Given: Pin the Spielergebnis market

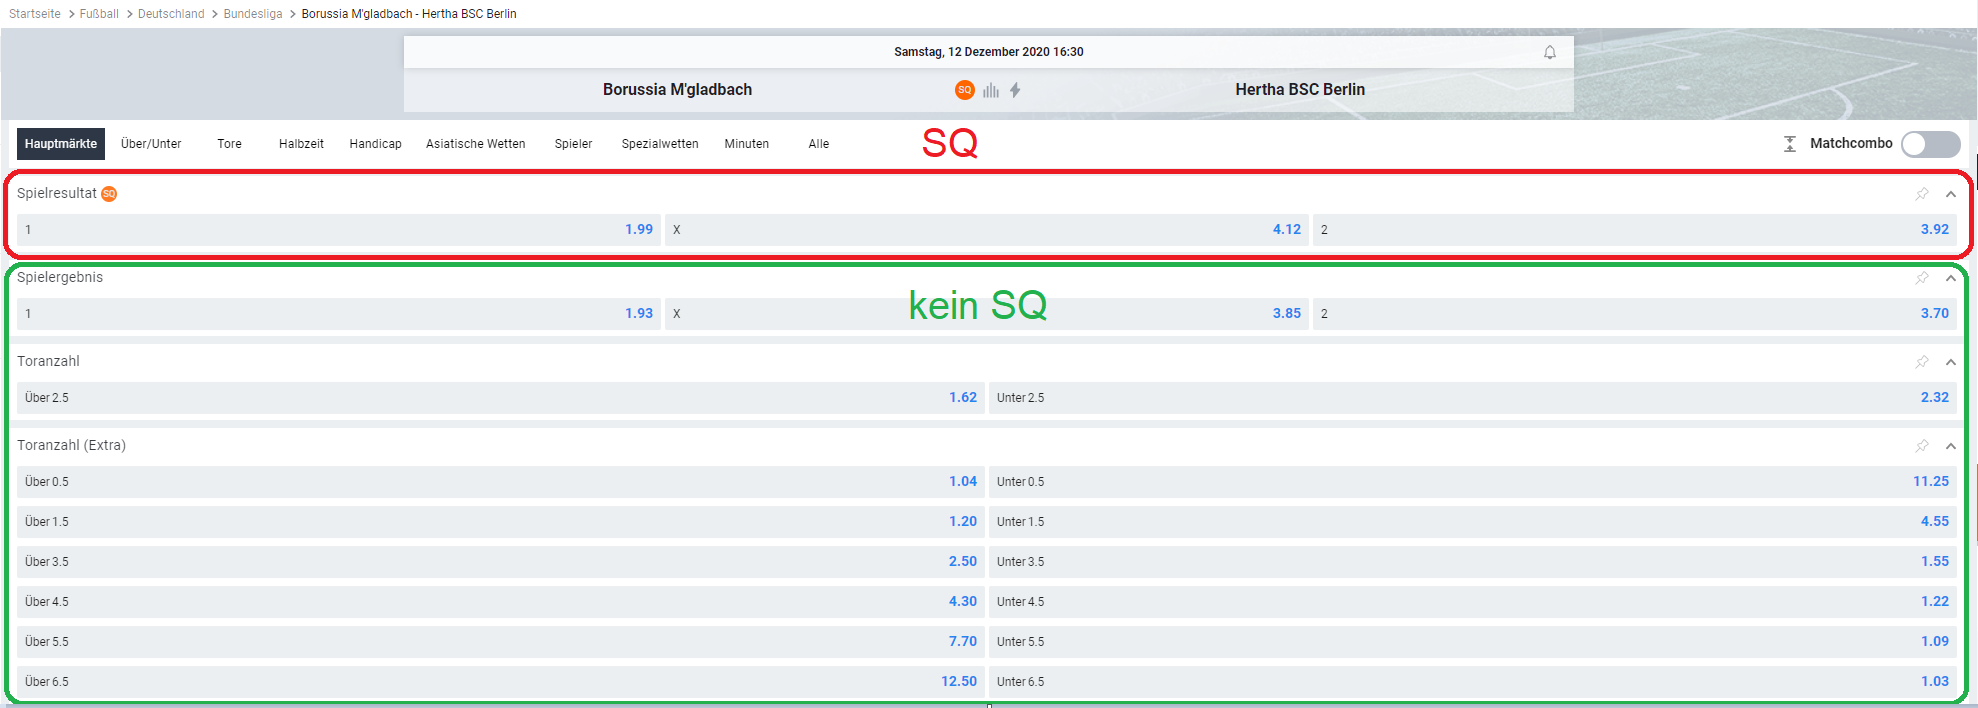Looking at the screenshot, I should (x=1922, y=278).
